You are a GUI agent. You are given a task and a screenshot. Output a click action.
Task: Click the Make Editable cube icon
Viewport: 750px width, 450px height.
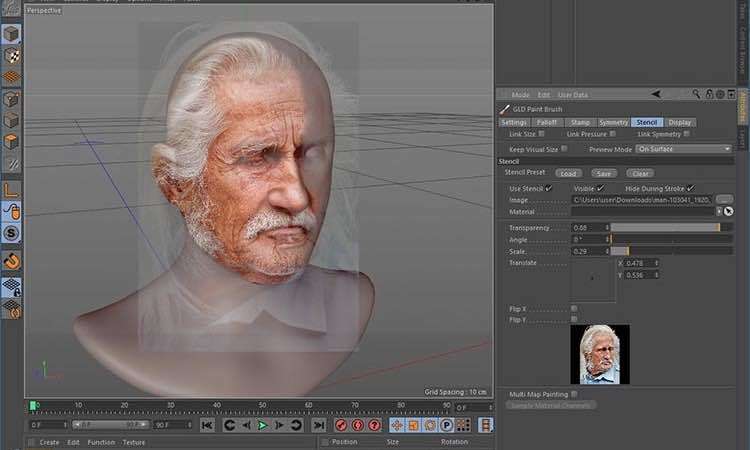pyautogui.click(x=11, y=34)
